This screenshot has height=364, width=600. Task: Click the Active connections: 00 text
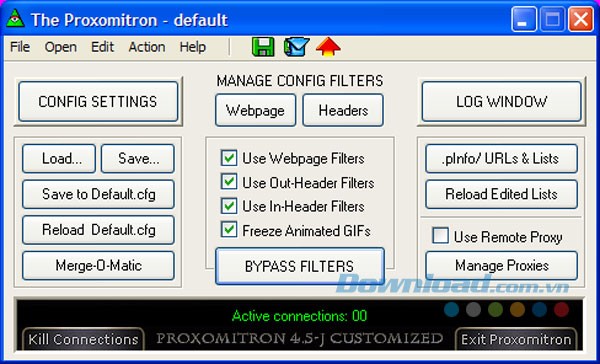pyautogui.click(x=299, y=316)
